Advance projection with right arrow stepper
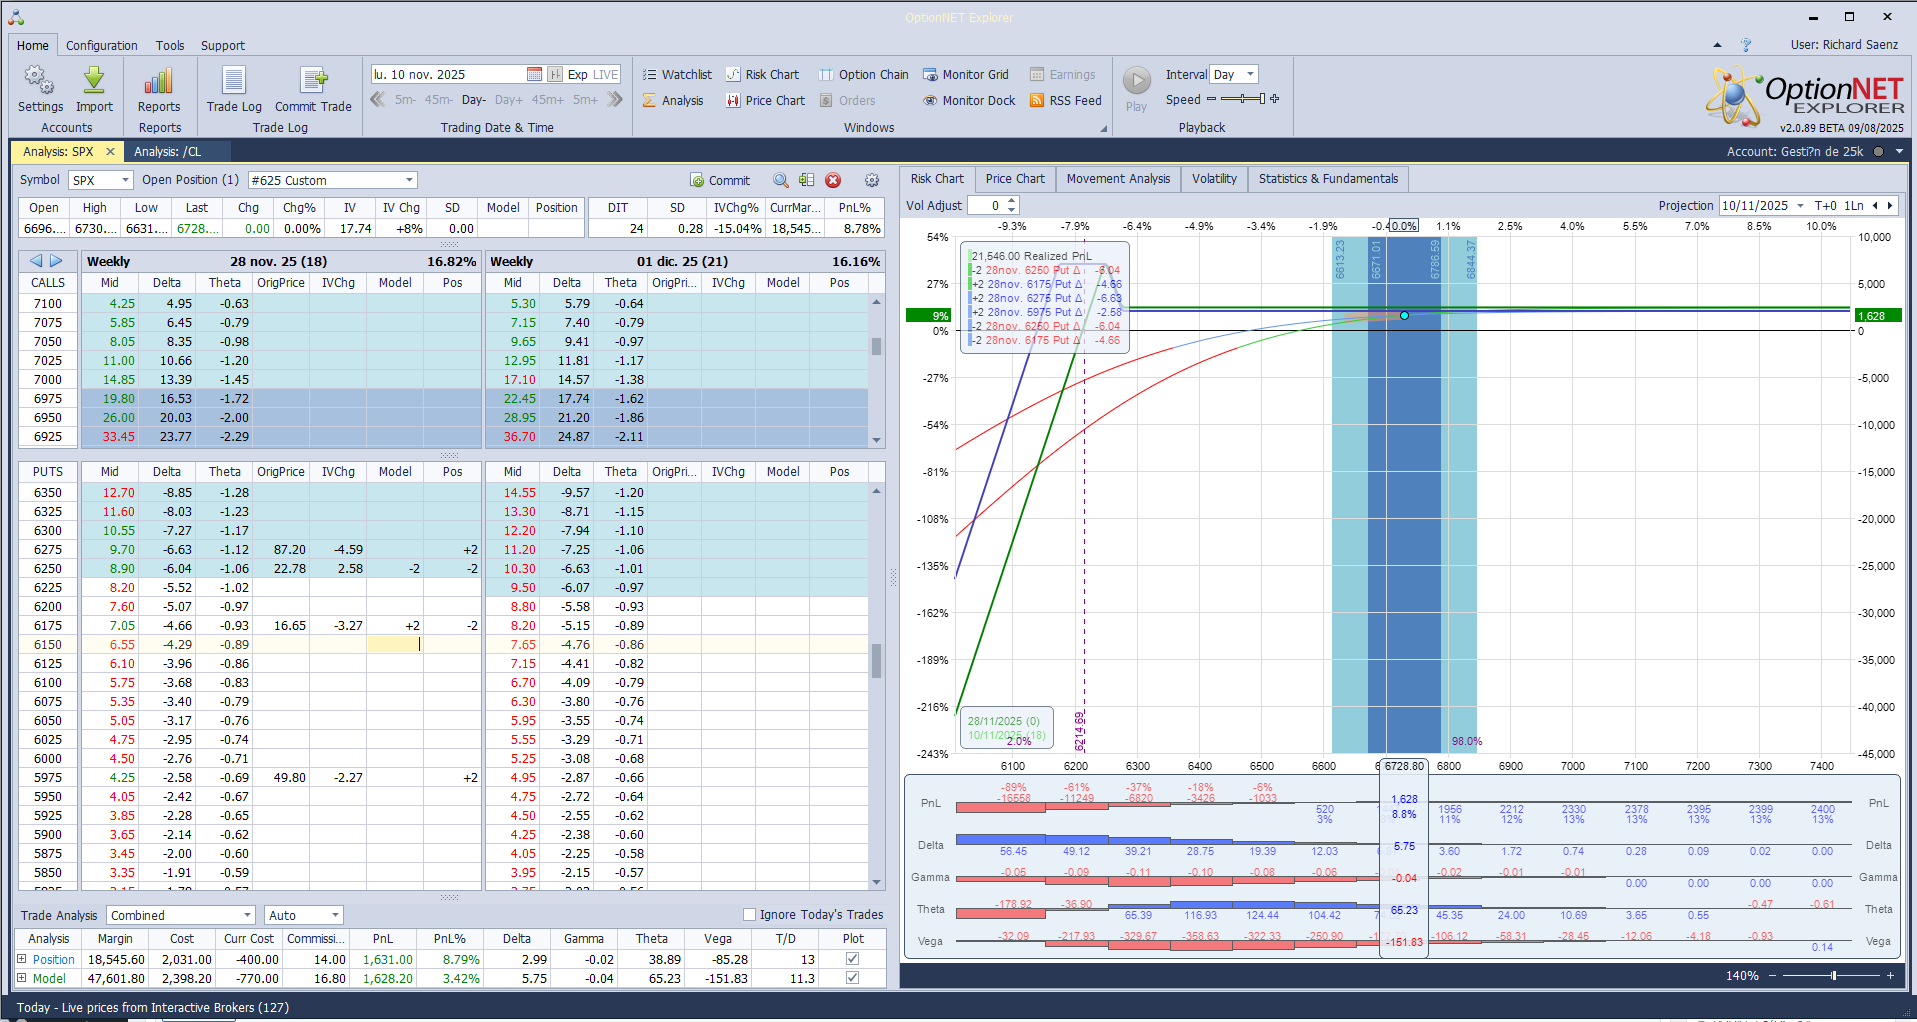This screenshot has height=1022, width=1917. click(1889, 206)
